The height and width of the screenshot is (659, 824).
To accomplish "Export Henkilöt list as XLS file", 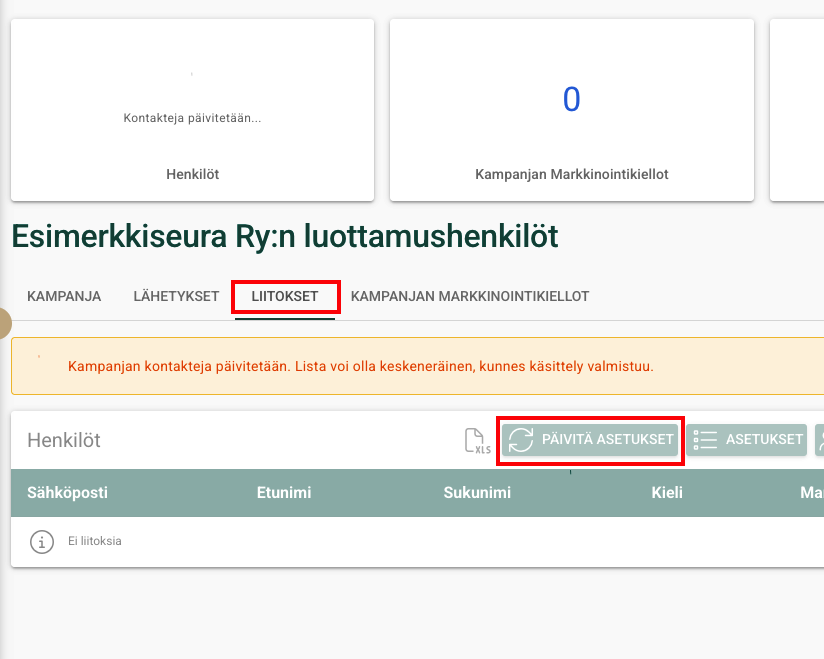I will [x=477, y=440].
